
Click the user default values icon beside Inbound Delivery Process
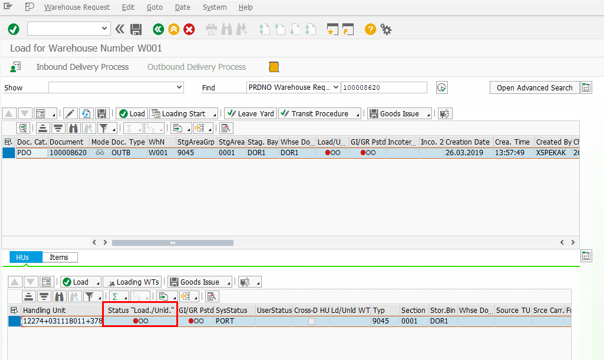pos(15,67)
